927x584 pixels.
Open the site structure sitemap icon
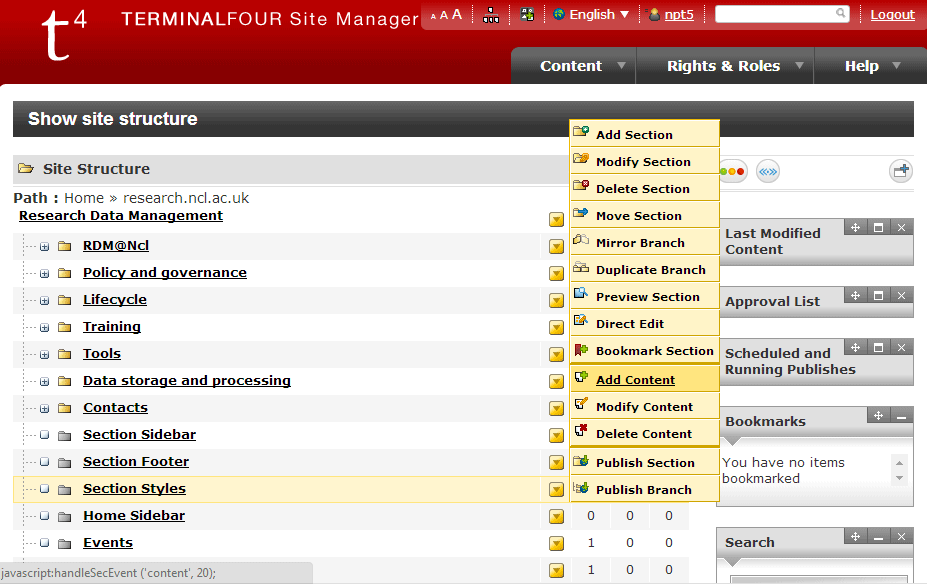pyautogui.click(x=491, y=15)
